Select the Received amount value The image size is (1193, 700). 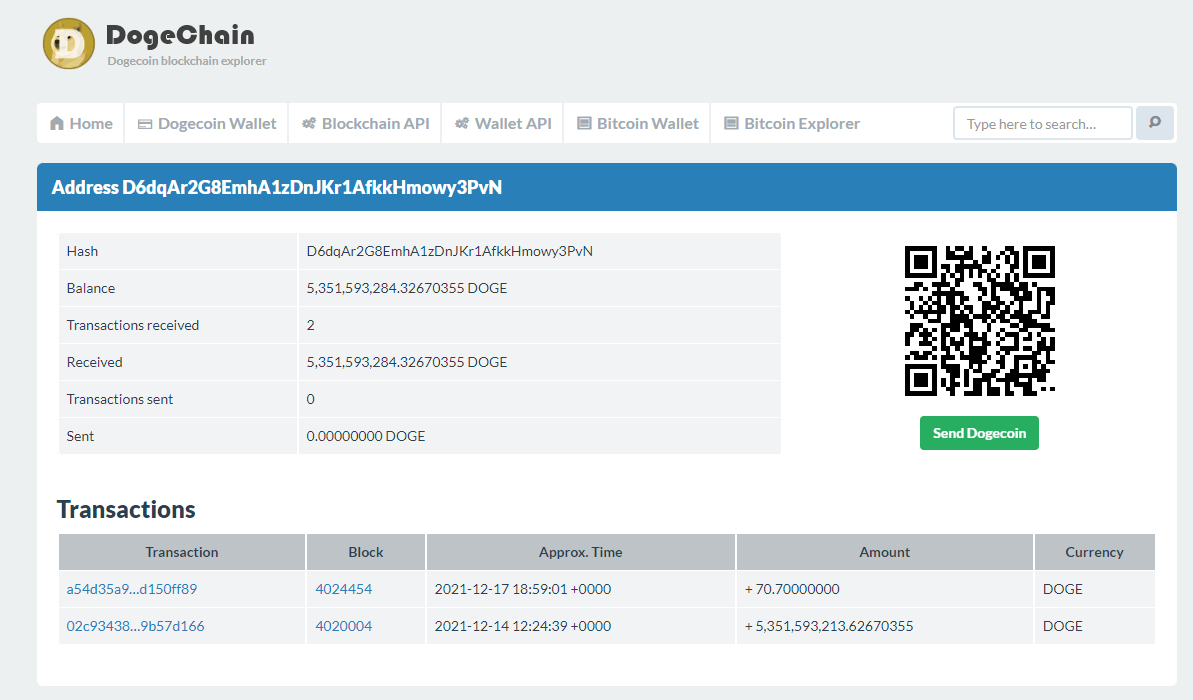[x=407, y=362]
